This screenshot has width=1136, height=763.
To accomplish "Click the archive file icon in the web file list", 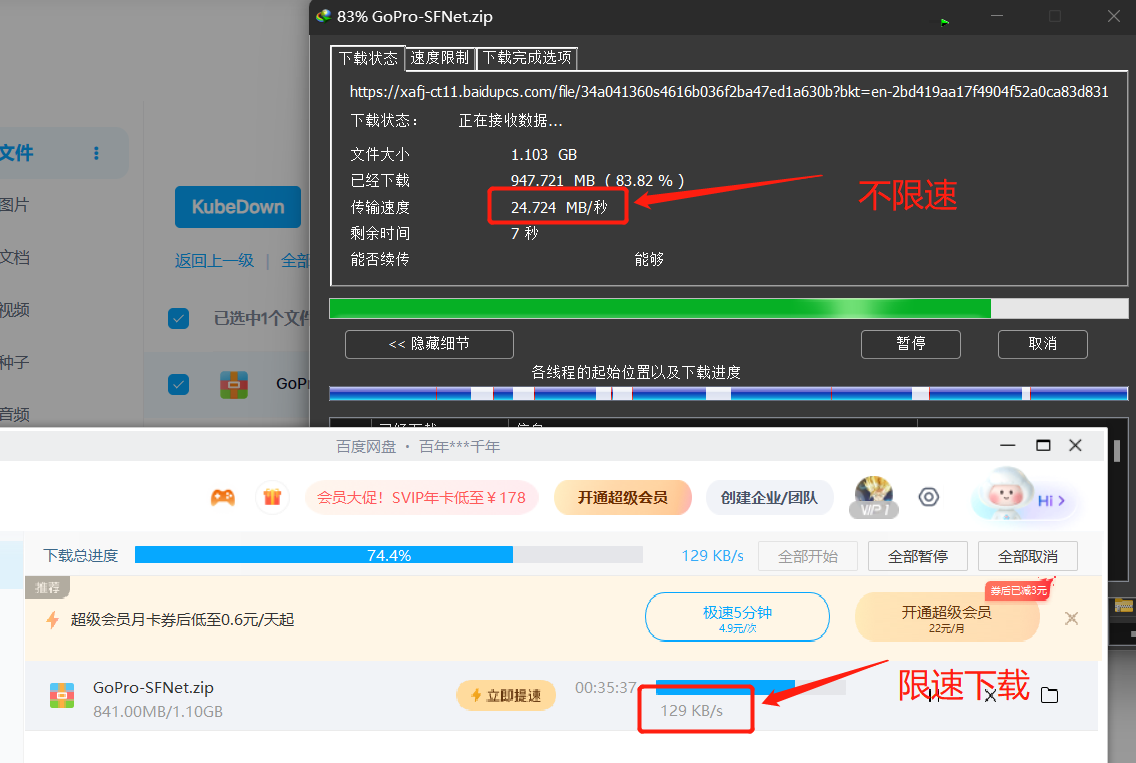I will (x=234, y=385).
